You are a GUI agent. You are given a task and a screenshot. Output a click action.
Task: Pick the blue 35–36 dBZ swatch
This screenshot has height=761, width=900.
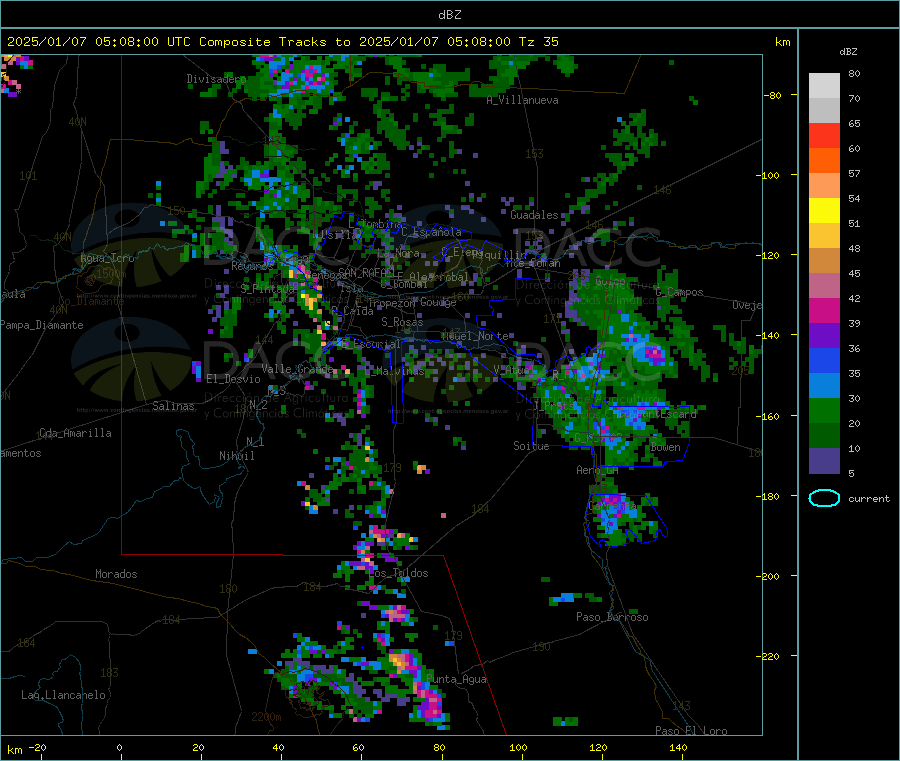click(x=824, y=360)
